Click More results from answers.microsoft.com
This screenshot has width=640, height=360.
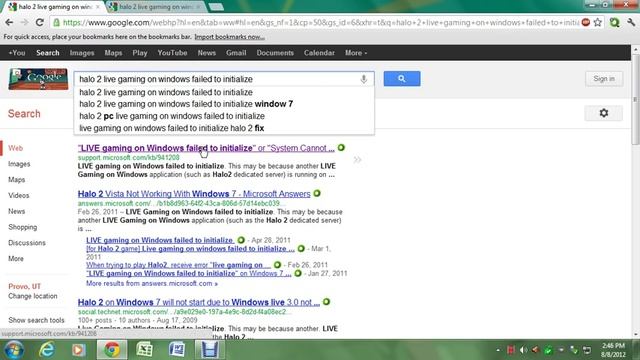(152, 283)
